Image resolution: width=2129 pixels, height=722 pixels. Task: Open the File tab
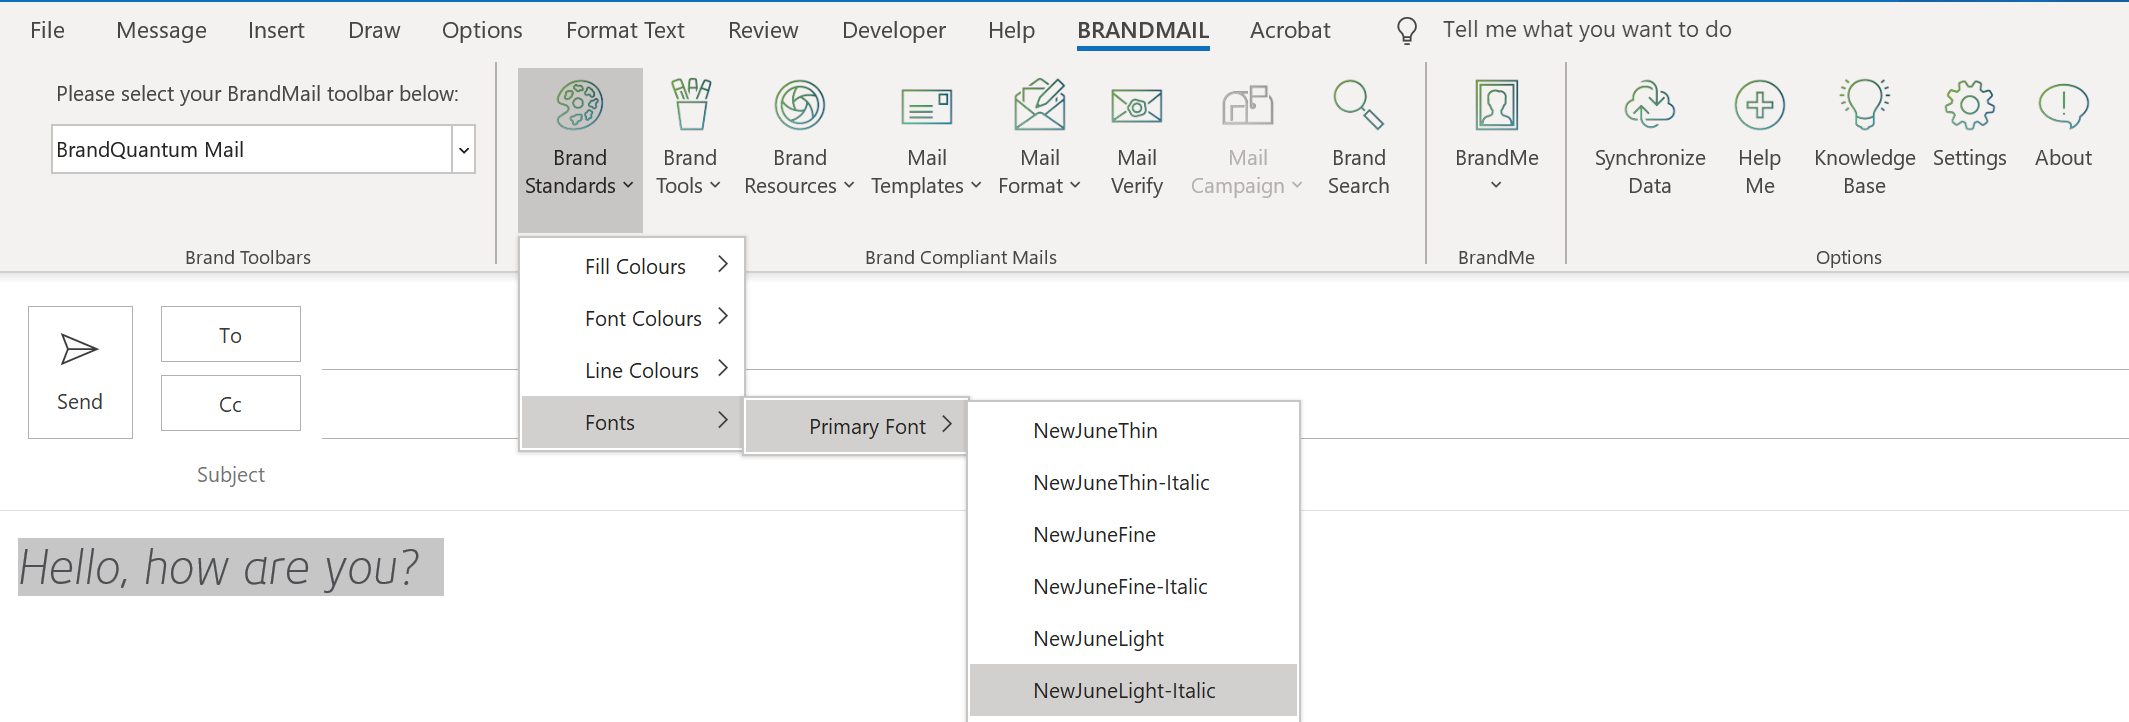(47, 31)
